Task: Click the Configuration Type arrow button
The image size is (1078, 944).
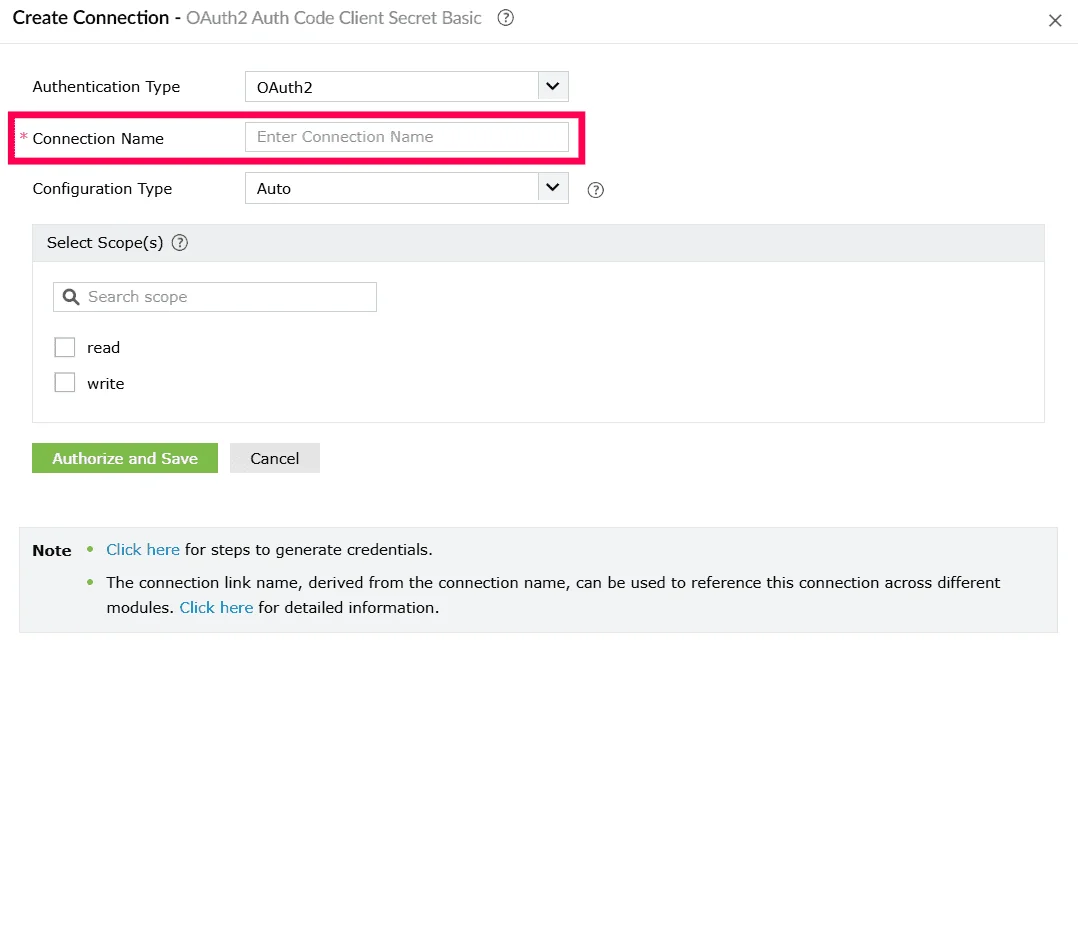Action: coord(553,188)
